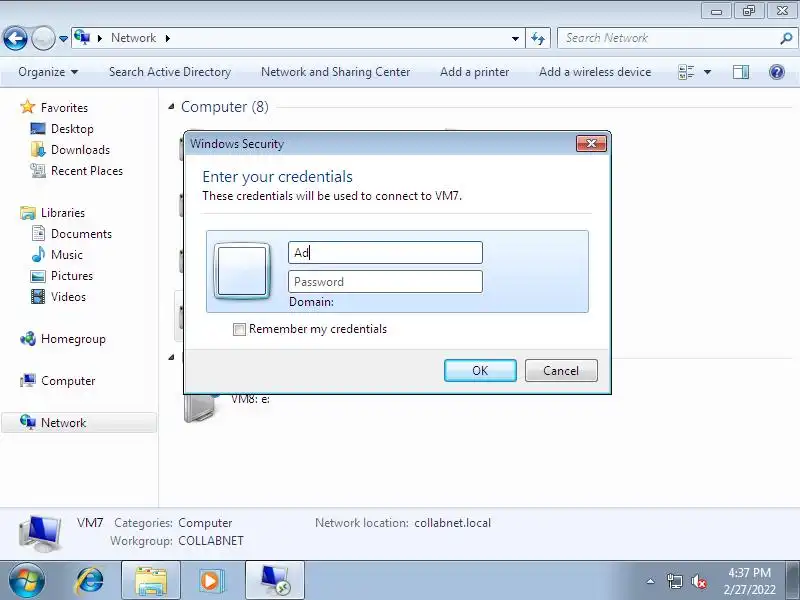Collapse the Computer (8) group
800x600 pixels.
(171, 107)
